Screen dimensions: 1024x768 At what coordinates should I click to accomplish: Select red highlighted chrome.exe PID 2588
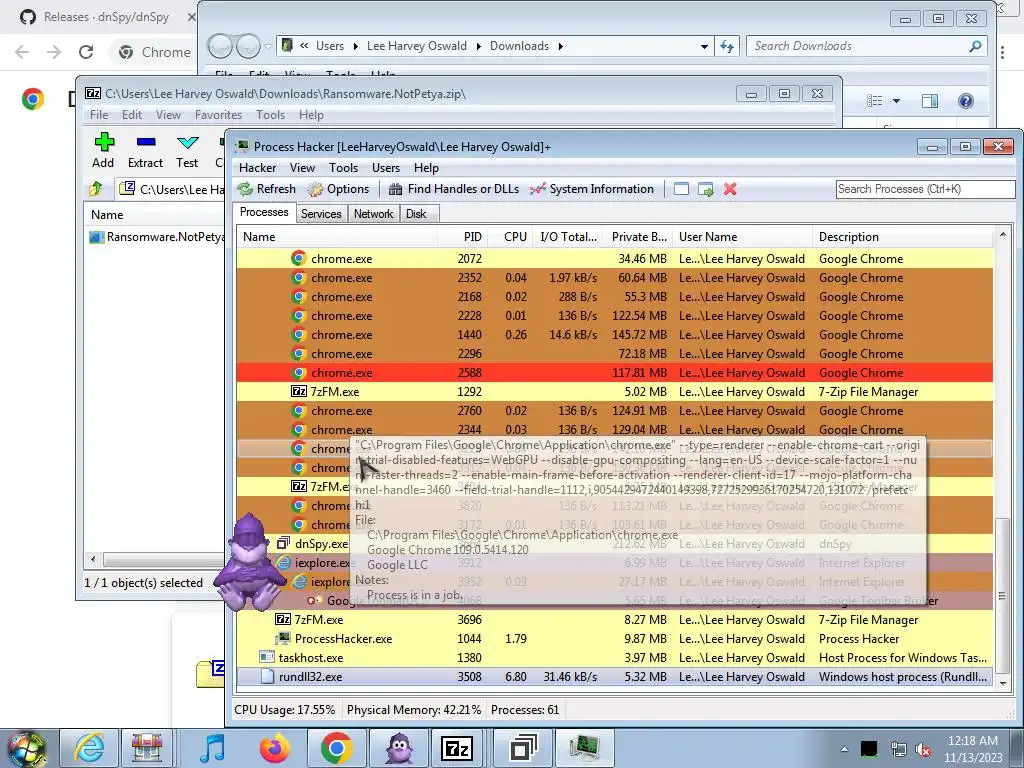pos(615,373)
